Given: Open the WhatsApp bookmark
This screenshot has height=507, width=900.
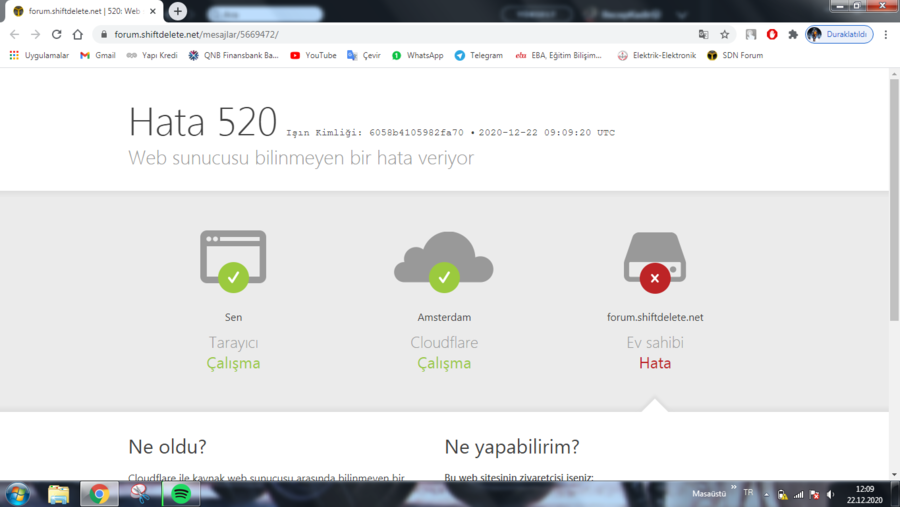Looking at the screenshot, I should tap(417, 55).
